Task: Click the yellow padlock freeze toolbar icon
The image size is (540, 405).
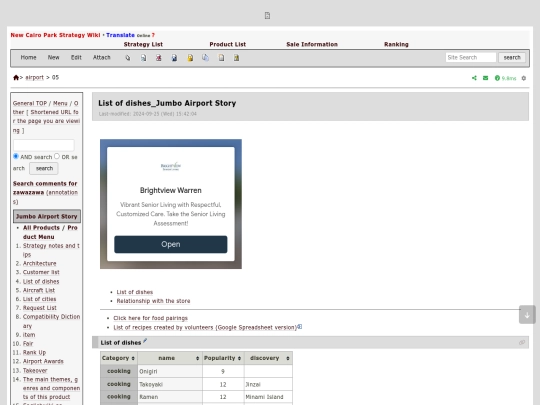Action: pyautogui.click(x=190, y=58)
